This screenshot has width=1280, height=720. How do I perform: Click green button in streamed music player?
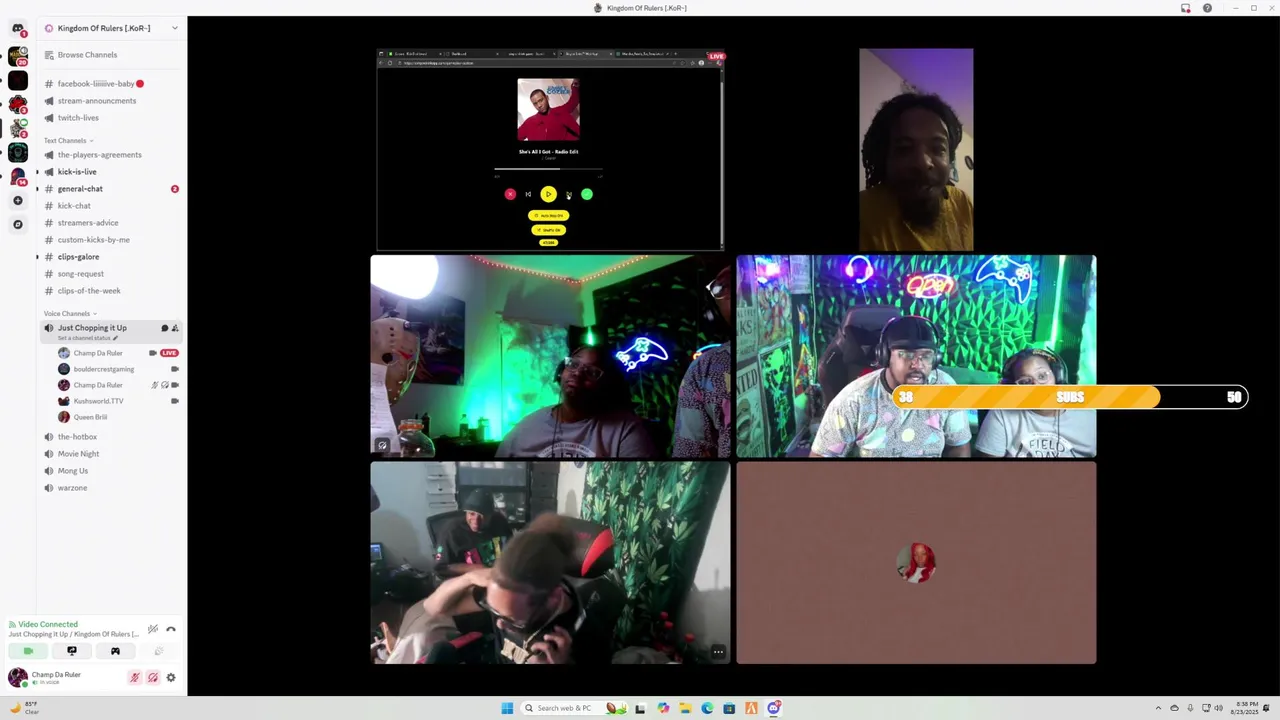point(587,194)
